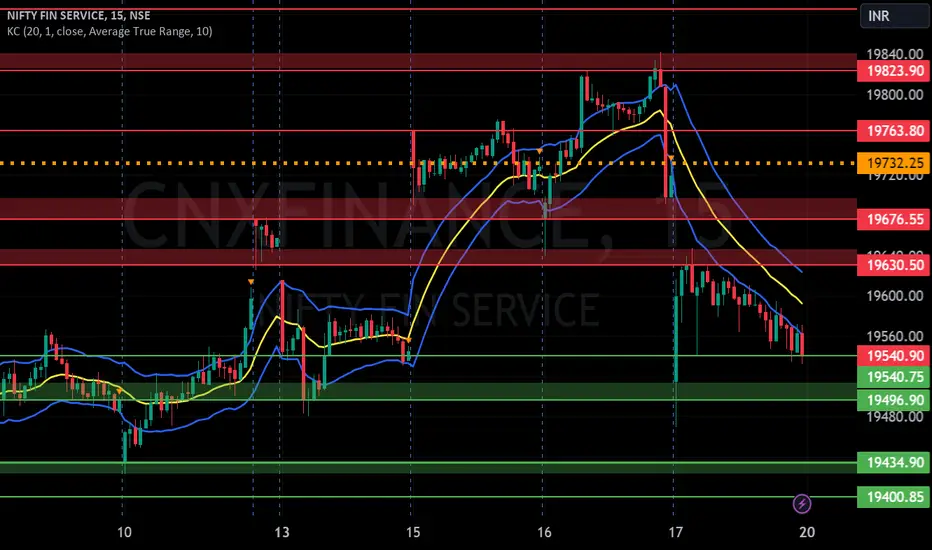Click date 20 on time axis
This screenshot has width=932, height=550.
click(807, 532)
